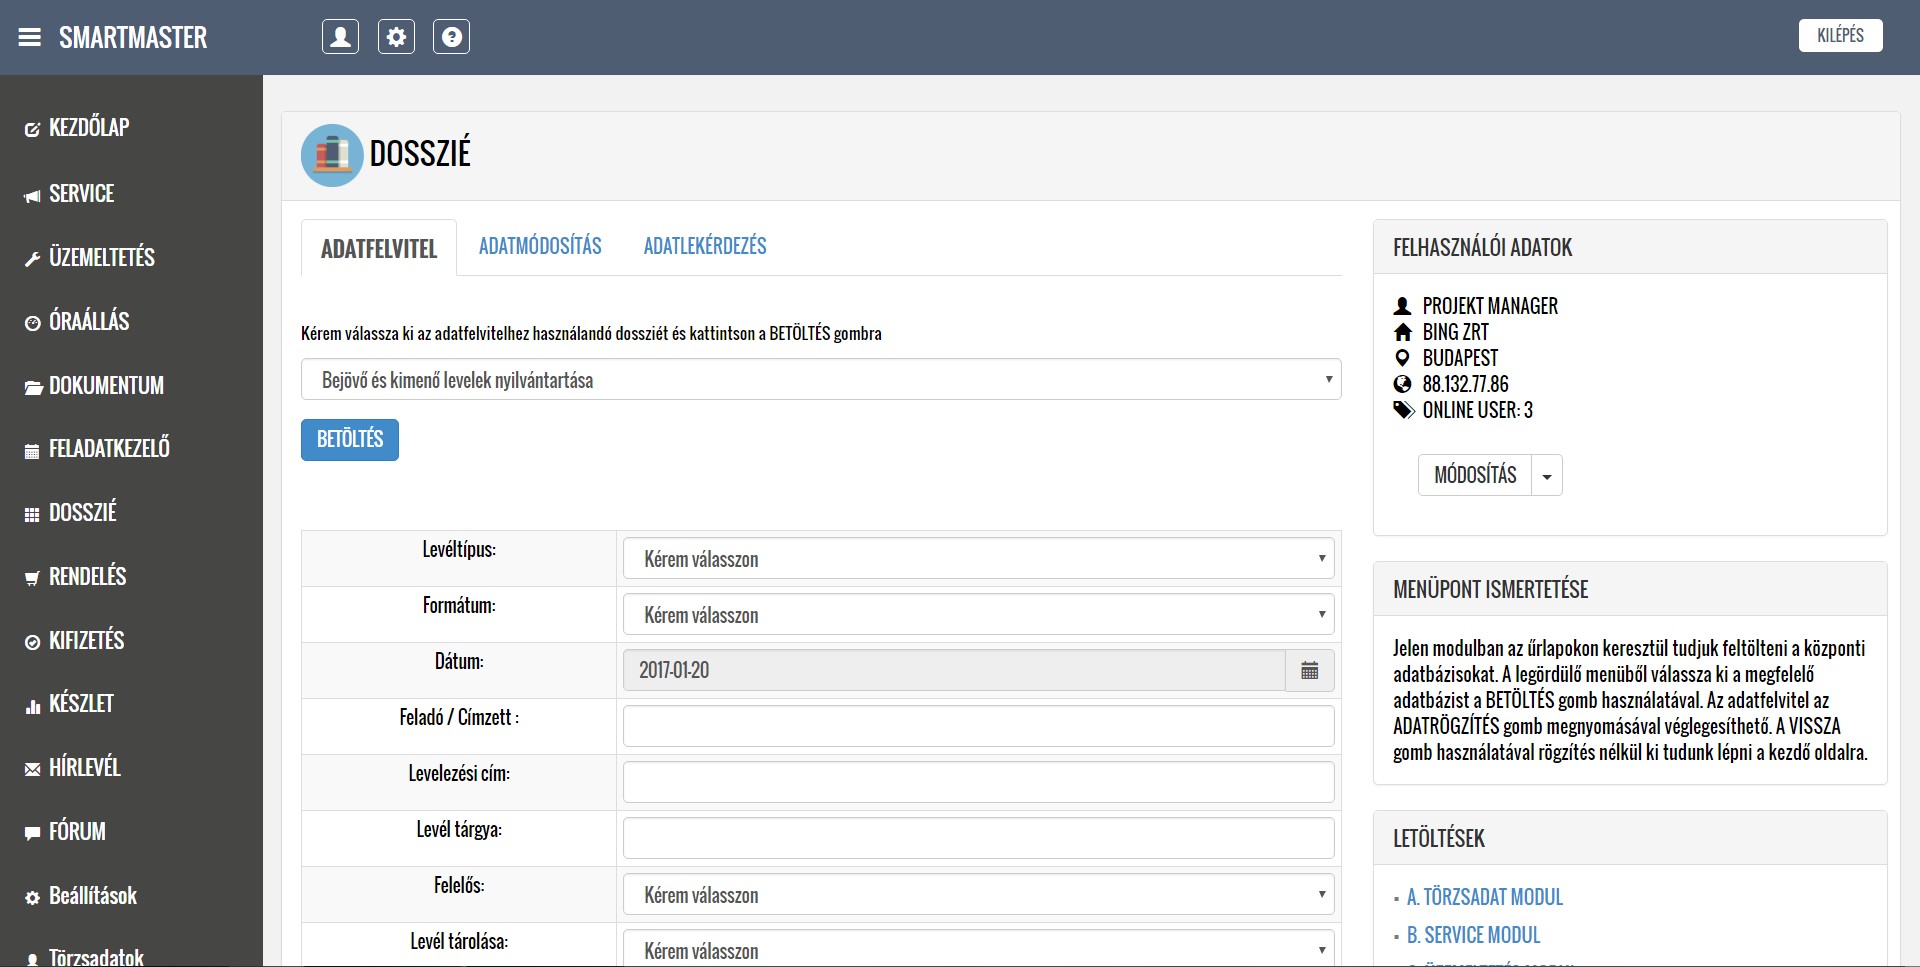Image resolution: width=1920 pixels, height=967 pixels.
Task: Click the hamburger menu icon
Action: click(30, 38)
